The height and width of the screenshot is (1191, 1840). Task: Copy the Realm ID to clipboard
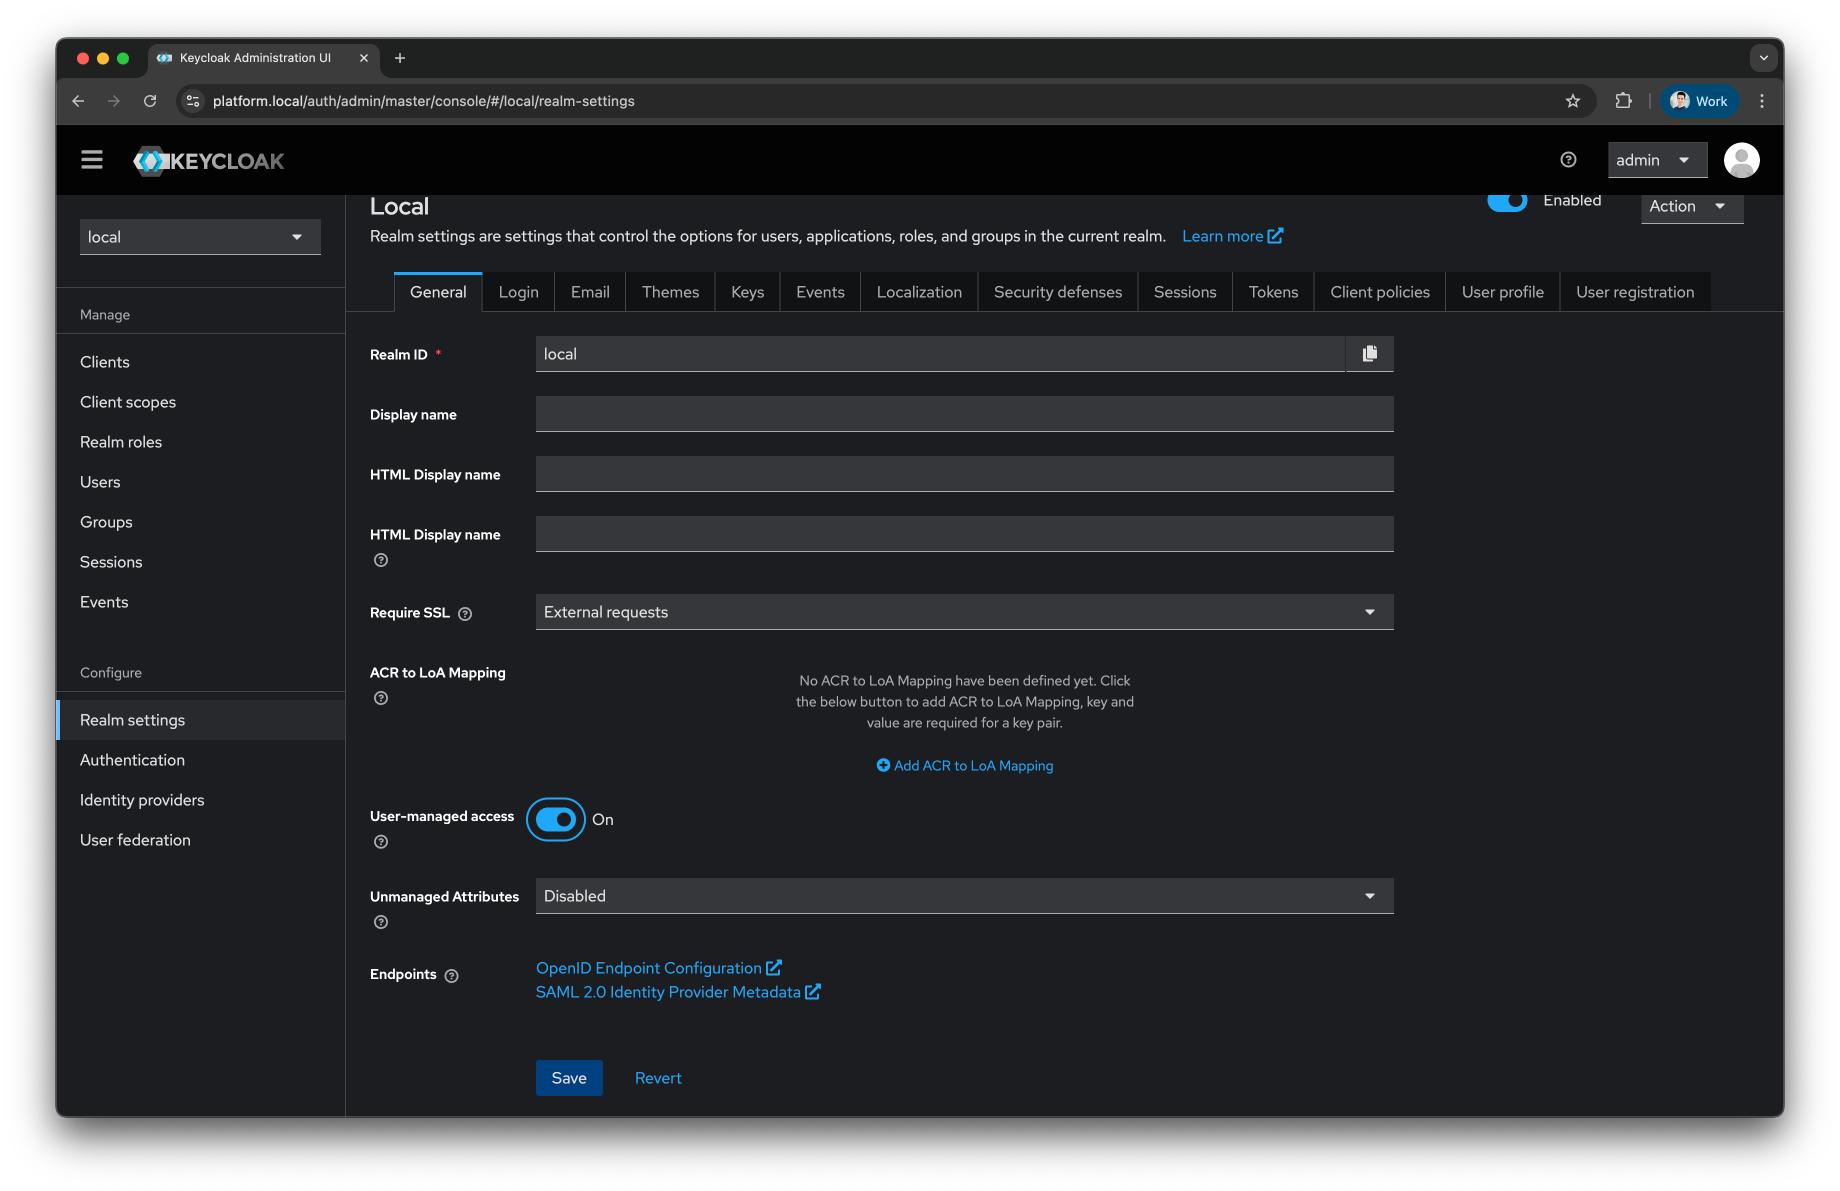[x=1370, y=353]
